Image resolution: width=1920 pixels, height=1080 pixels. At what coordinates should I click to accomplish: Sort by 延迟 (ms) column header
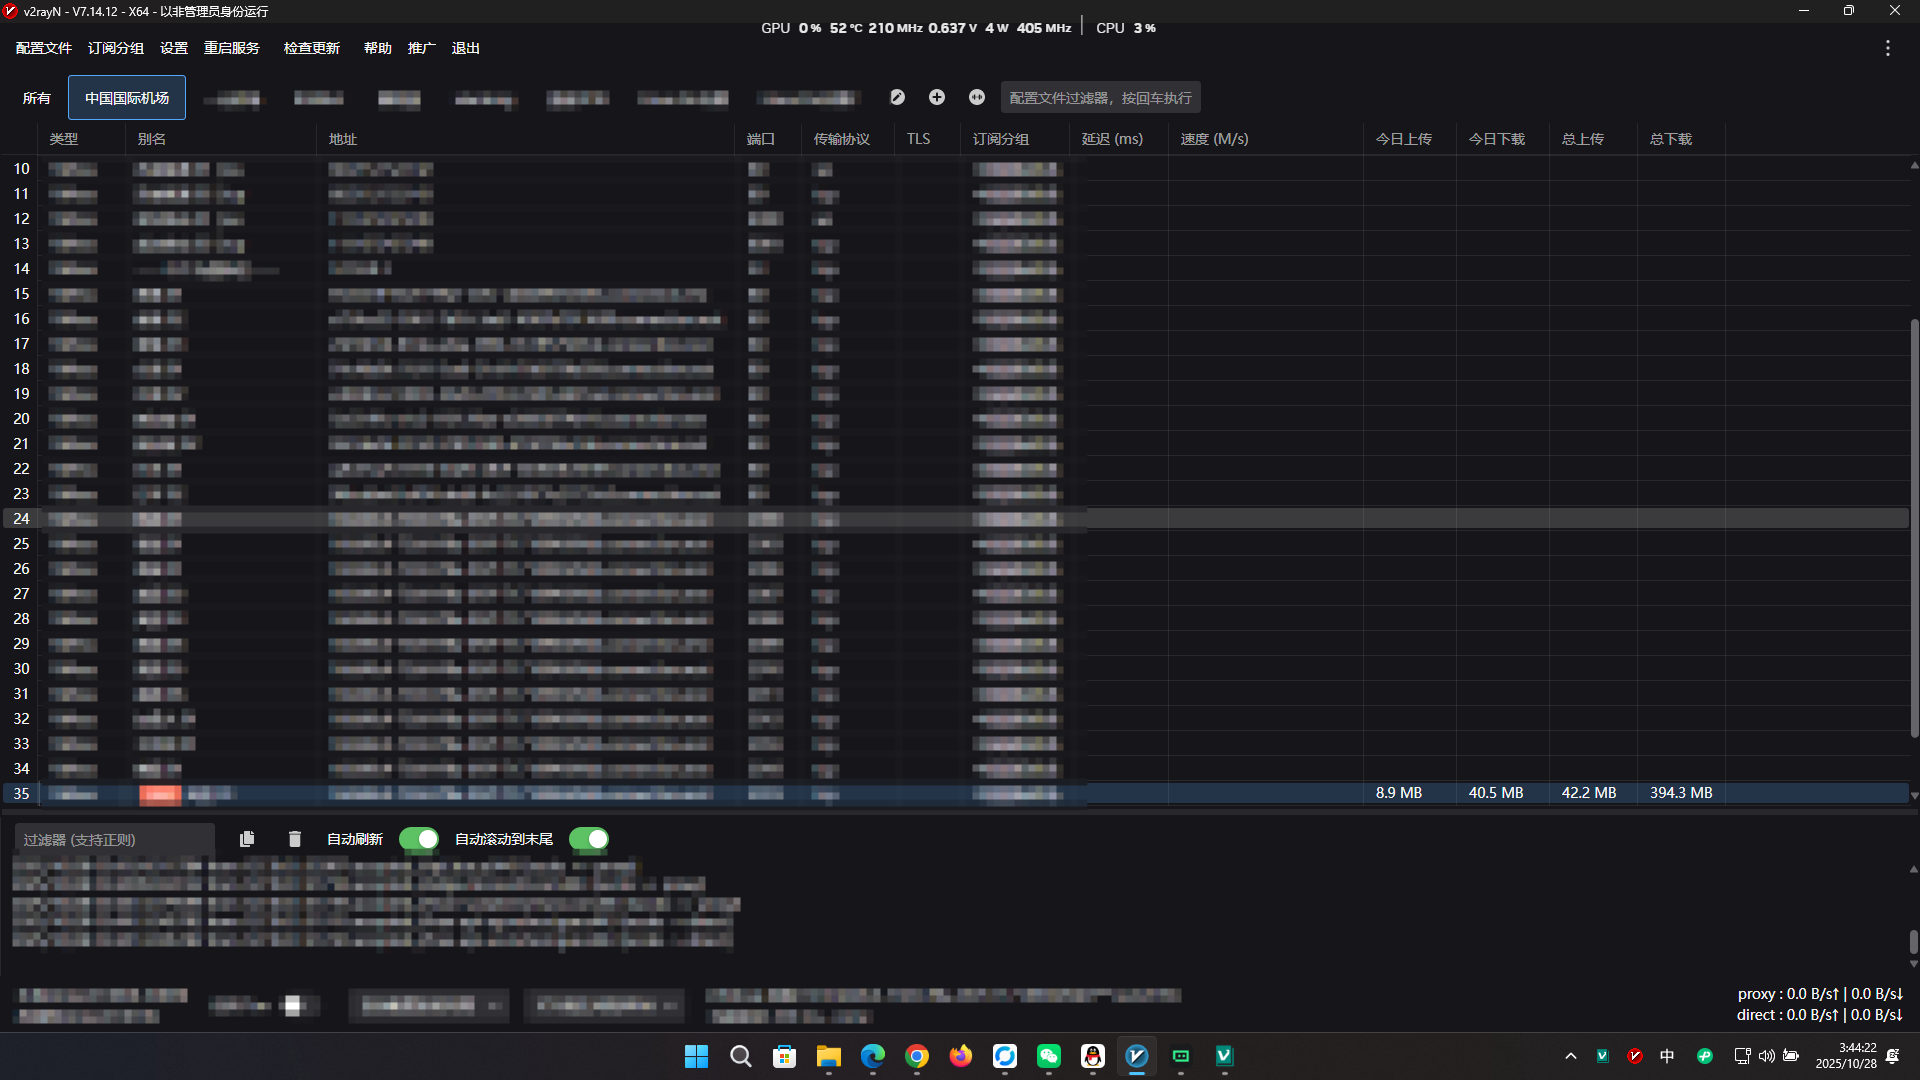pos(1112,139)
